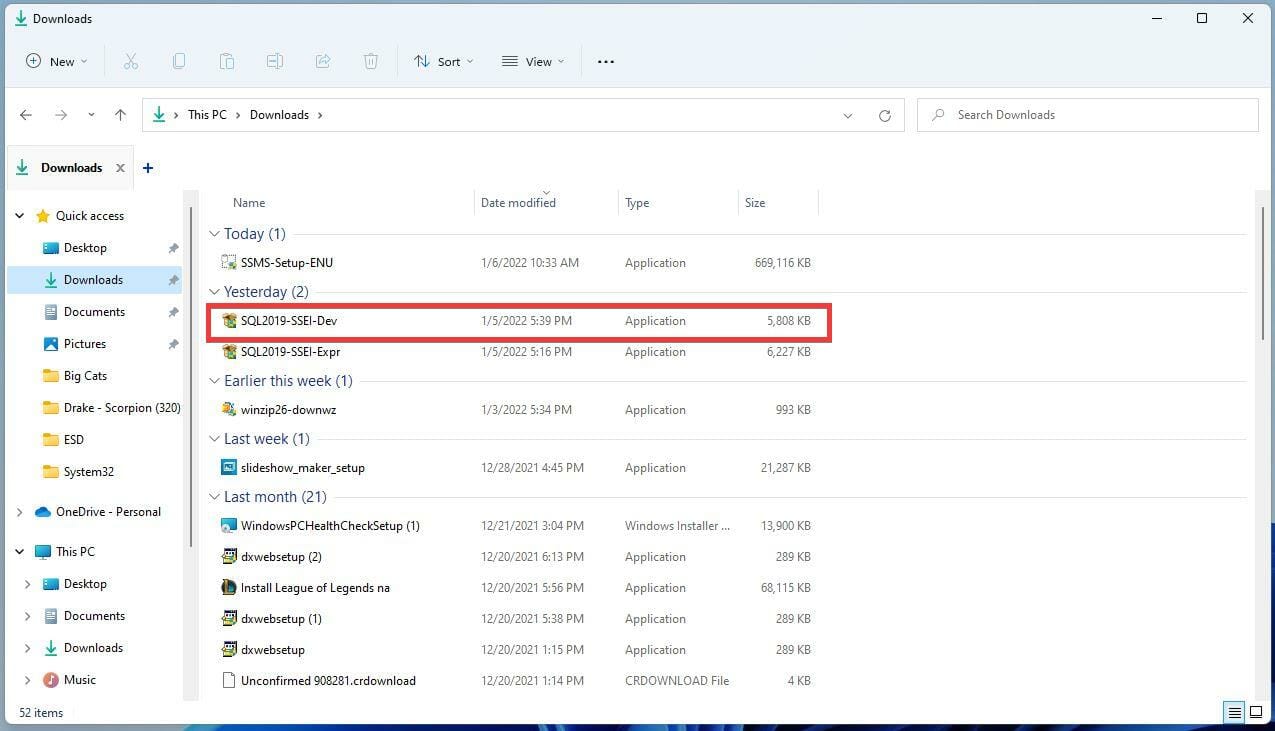Sort files by Date modified column
Screen dimensions: 1275x731
tap(517, 202)
